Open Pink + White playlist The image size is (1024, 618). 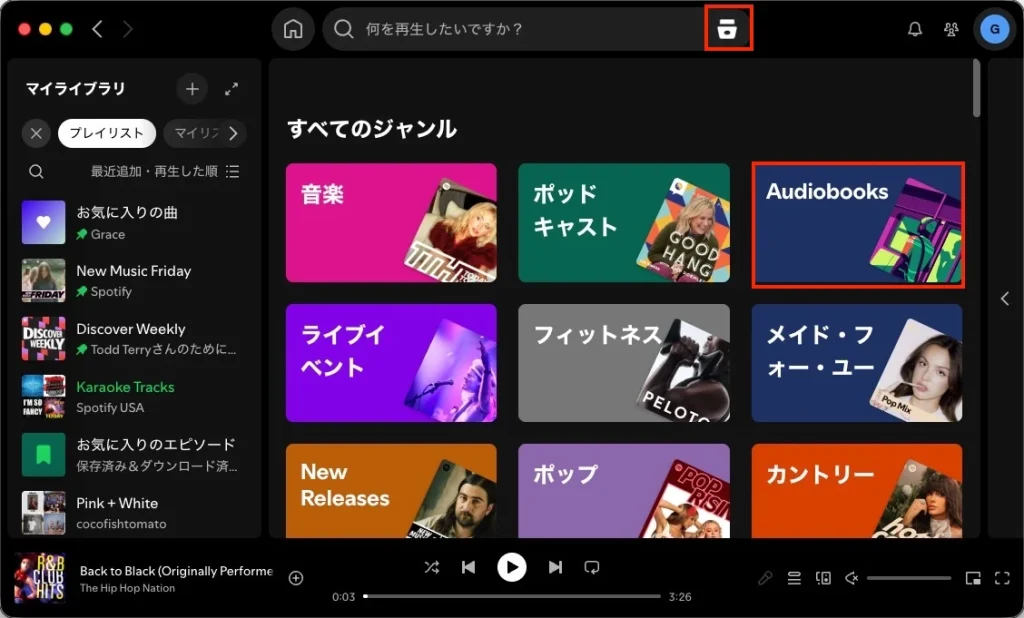(133, 513)
